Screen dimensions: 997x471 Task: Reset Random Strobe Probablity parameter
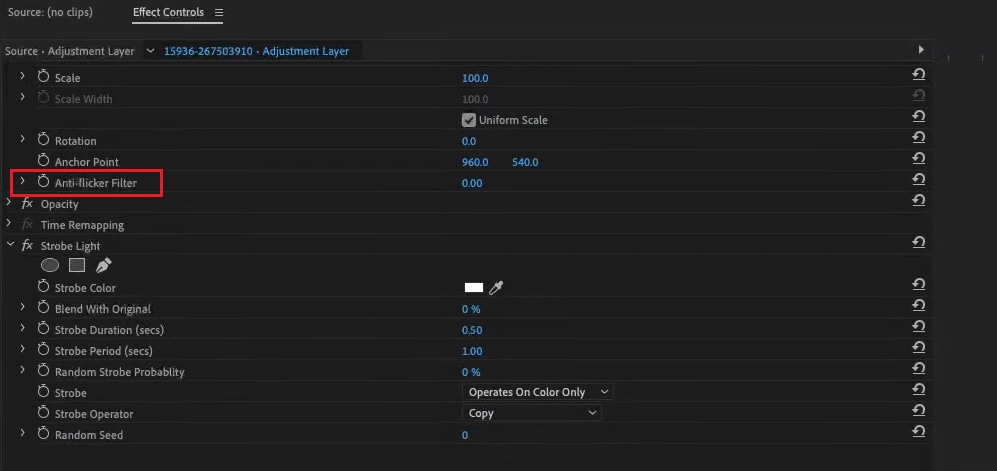(x=918, y=368)
